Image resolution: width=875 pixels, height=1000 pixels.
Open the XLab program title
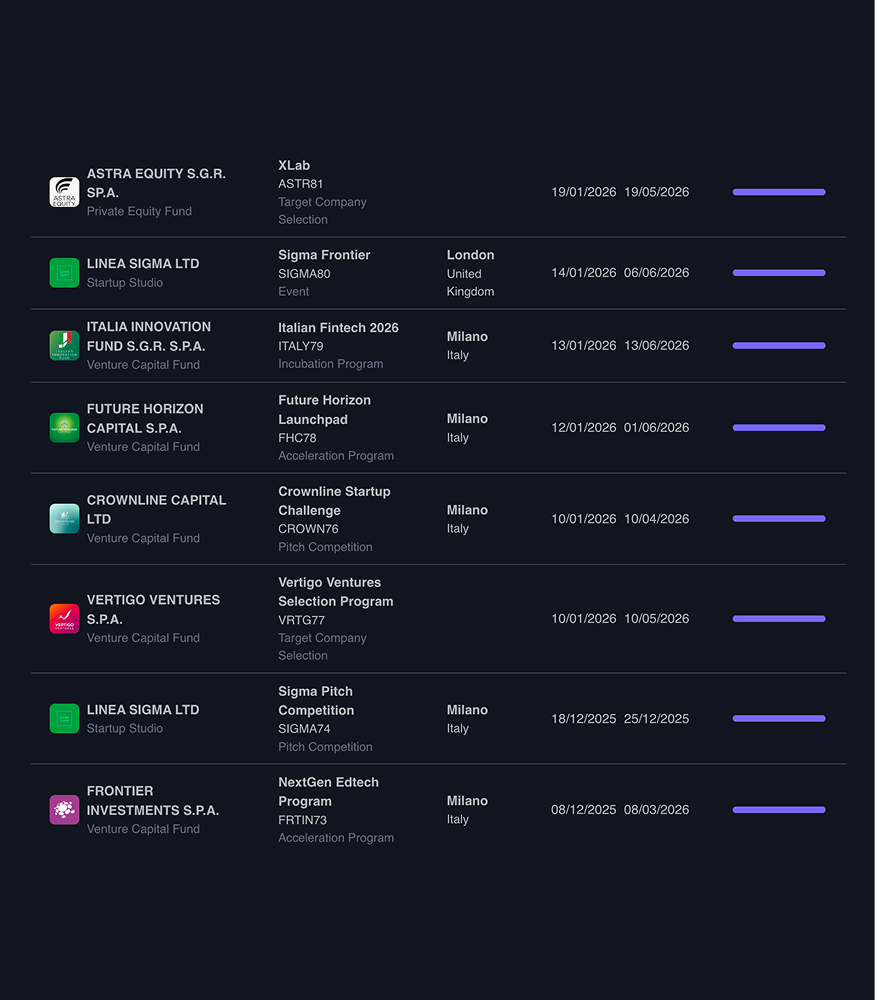point(294,165)
